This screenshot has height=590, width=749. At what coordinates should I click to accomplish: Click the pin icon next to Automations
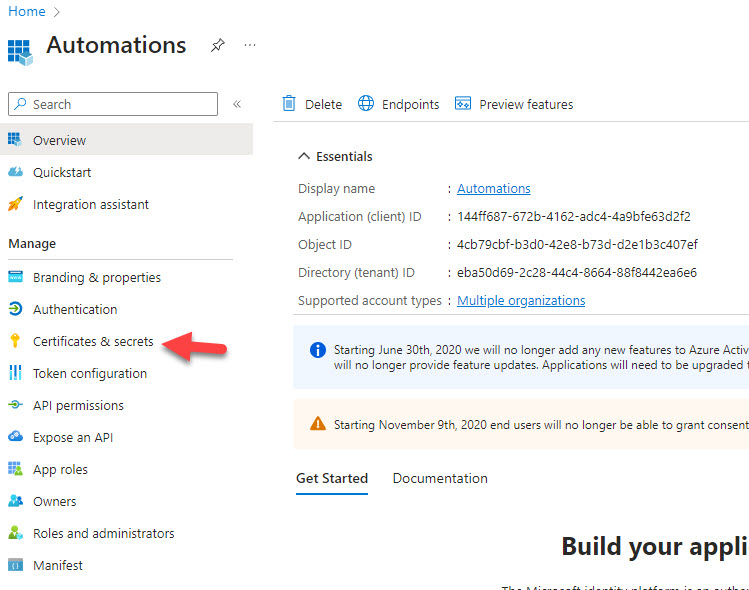[x=217, y=46]
